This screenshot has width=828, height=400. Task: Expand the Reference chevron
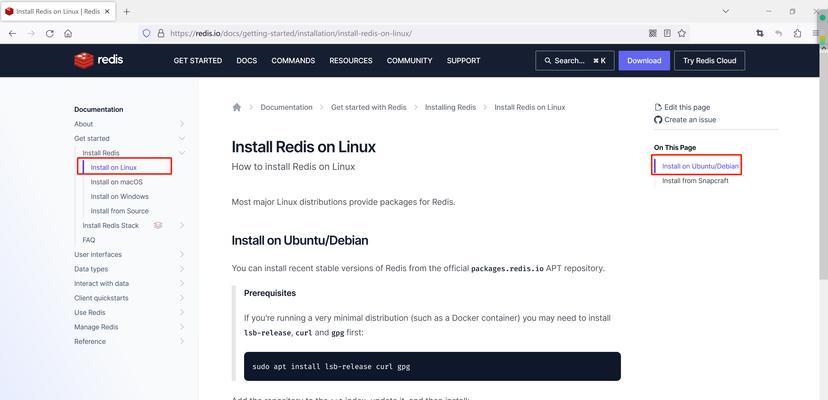(x=182, y=341)
